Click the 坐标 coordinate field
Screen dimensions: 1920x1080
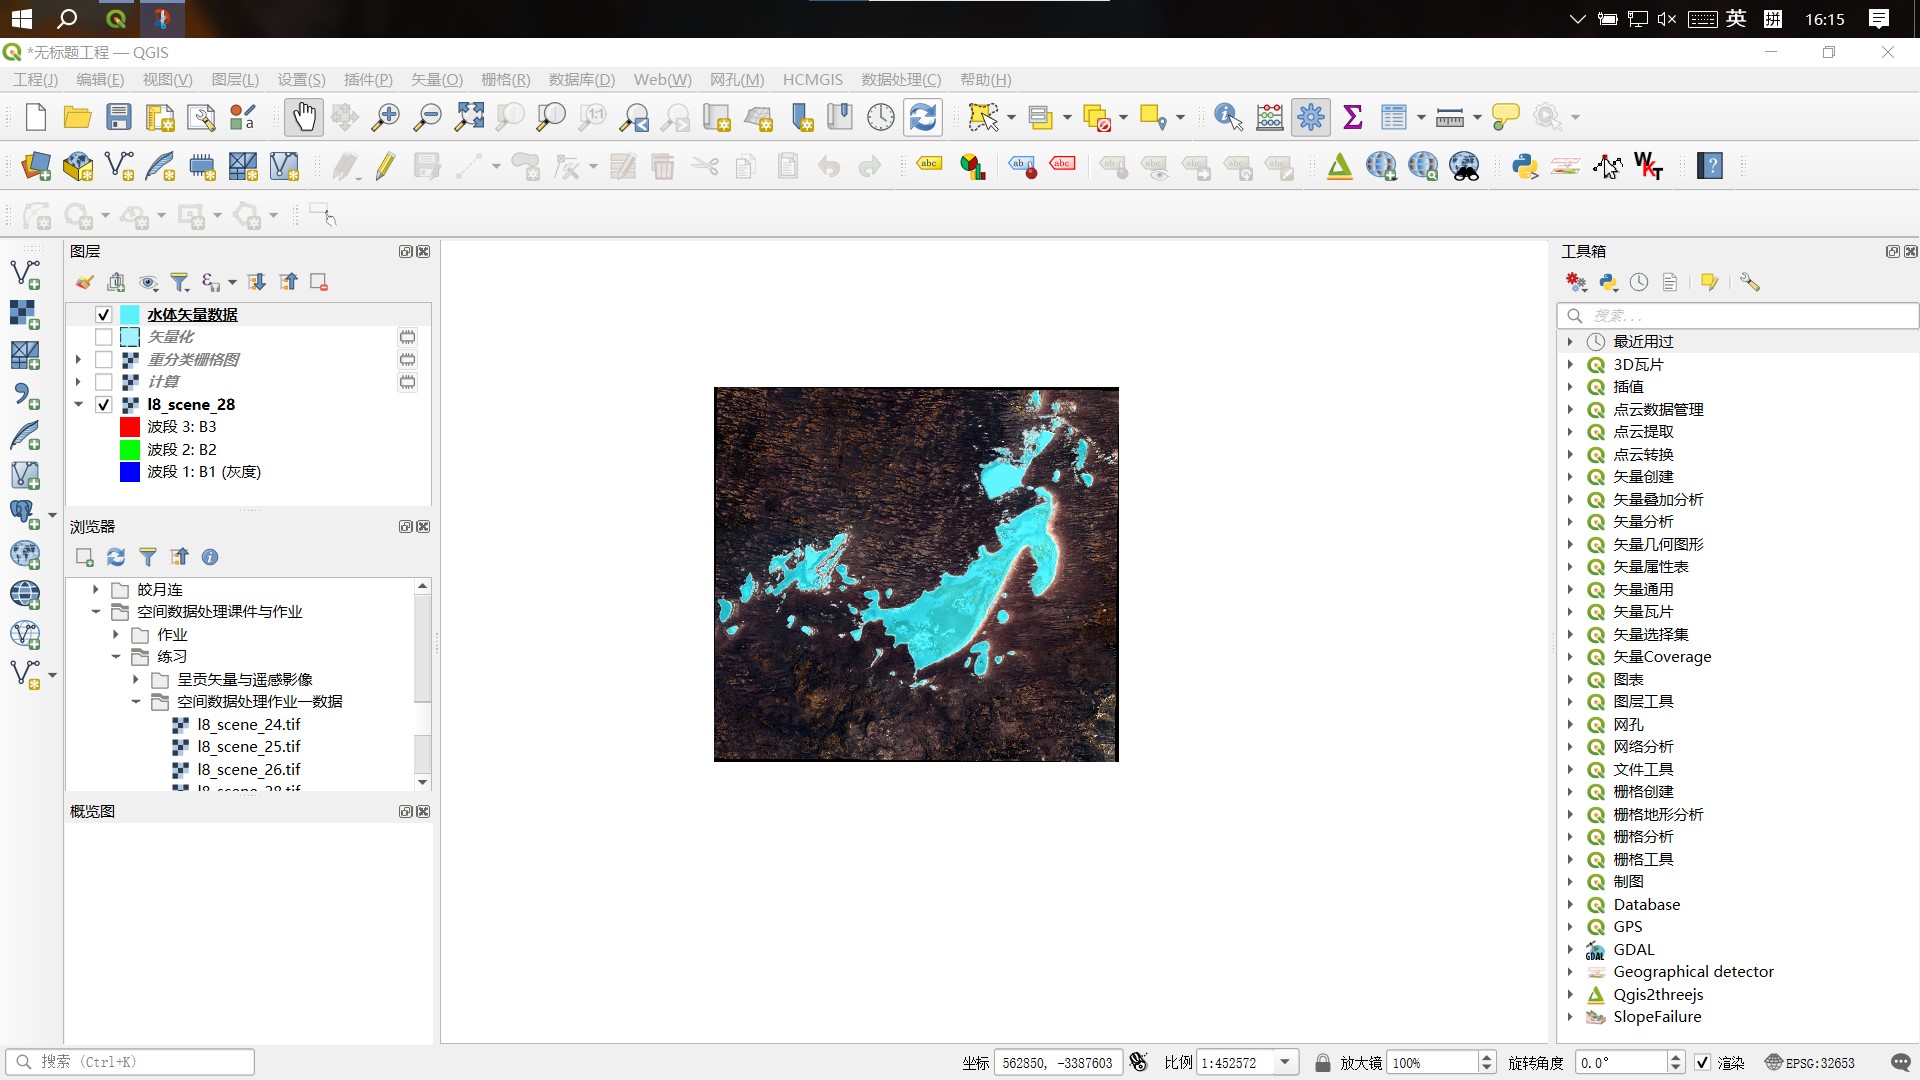click(x=1057, y=1062)
